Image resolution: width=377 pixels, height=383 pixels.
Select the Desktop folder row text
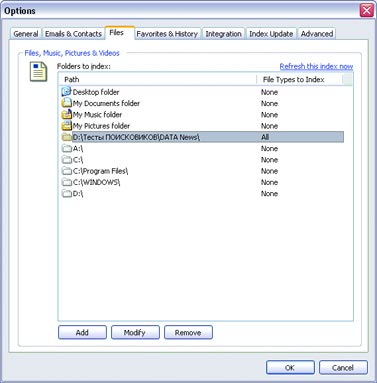pos(96,92)
